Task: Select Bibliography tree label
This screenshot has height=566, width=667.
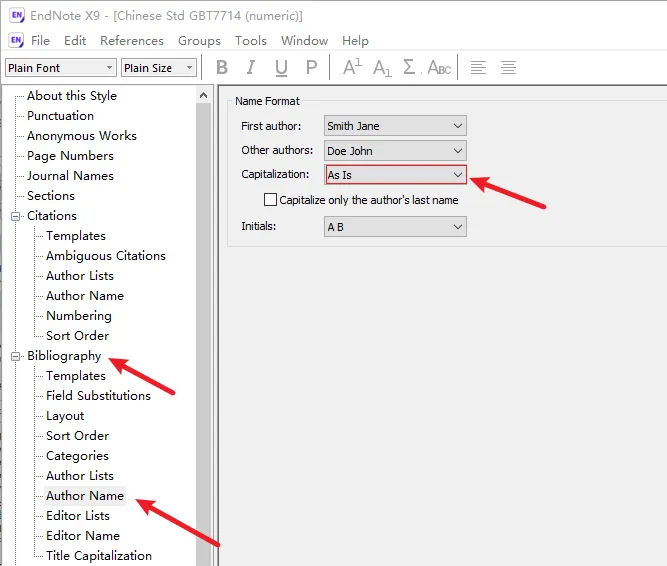Action: click(64, 356)
